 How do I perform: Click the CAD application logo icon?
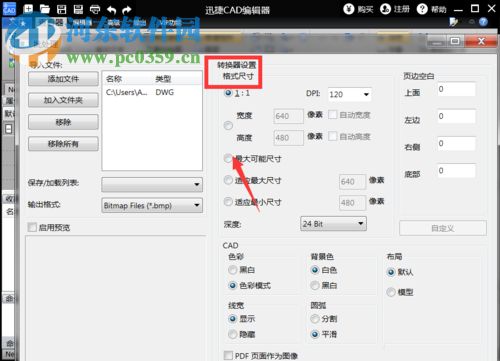coord(8,8)
